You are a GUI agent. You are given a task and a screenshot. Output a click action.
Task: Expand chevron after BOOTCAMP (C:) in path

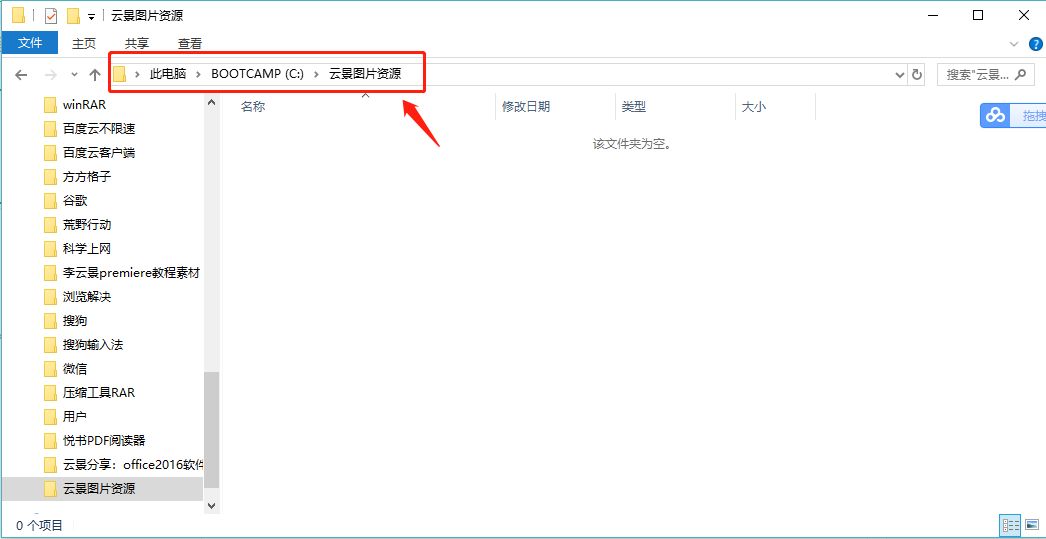pyautogui.click(x=316, y=74)
